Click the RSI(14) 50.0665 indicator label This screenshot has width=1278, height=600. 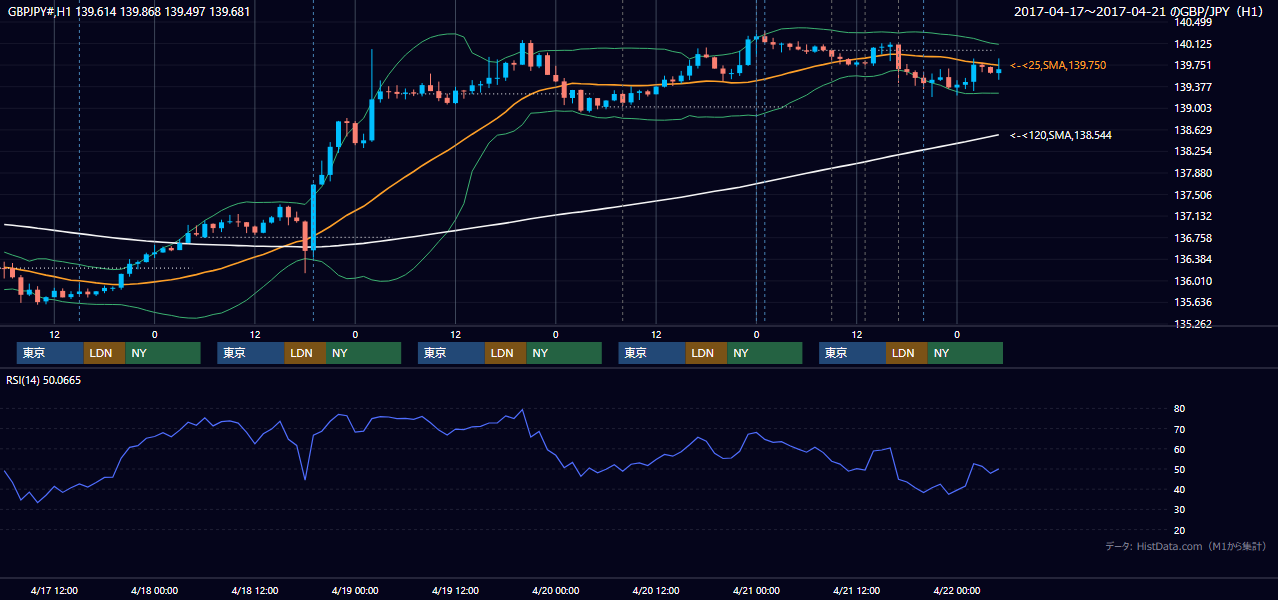click(x=43, y=380)
